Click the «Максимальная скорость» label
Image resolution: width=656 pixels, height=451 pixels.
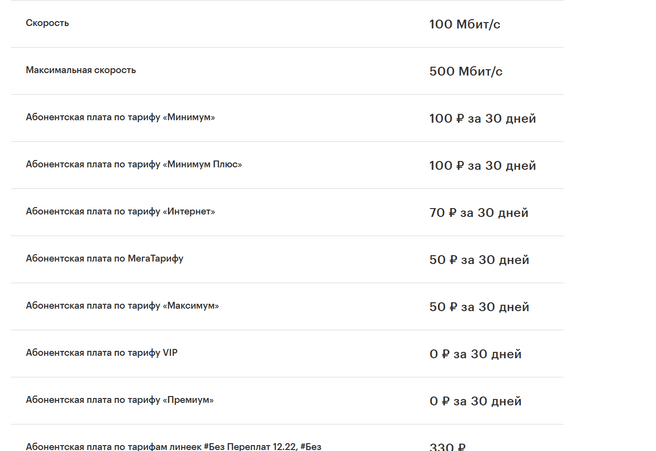[80, 70]
